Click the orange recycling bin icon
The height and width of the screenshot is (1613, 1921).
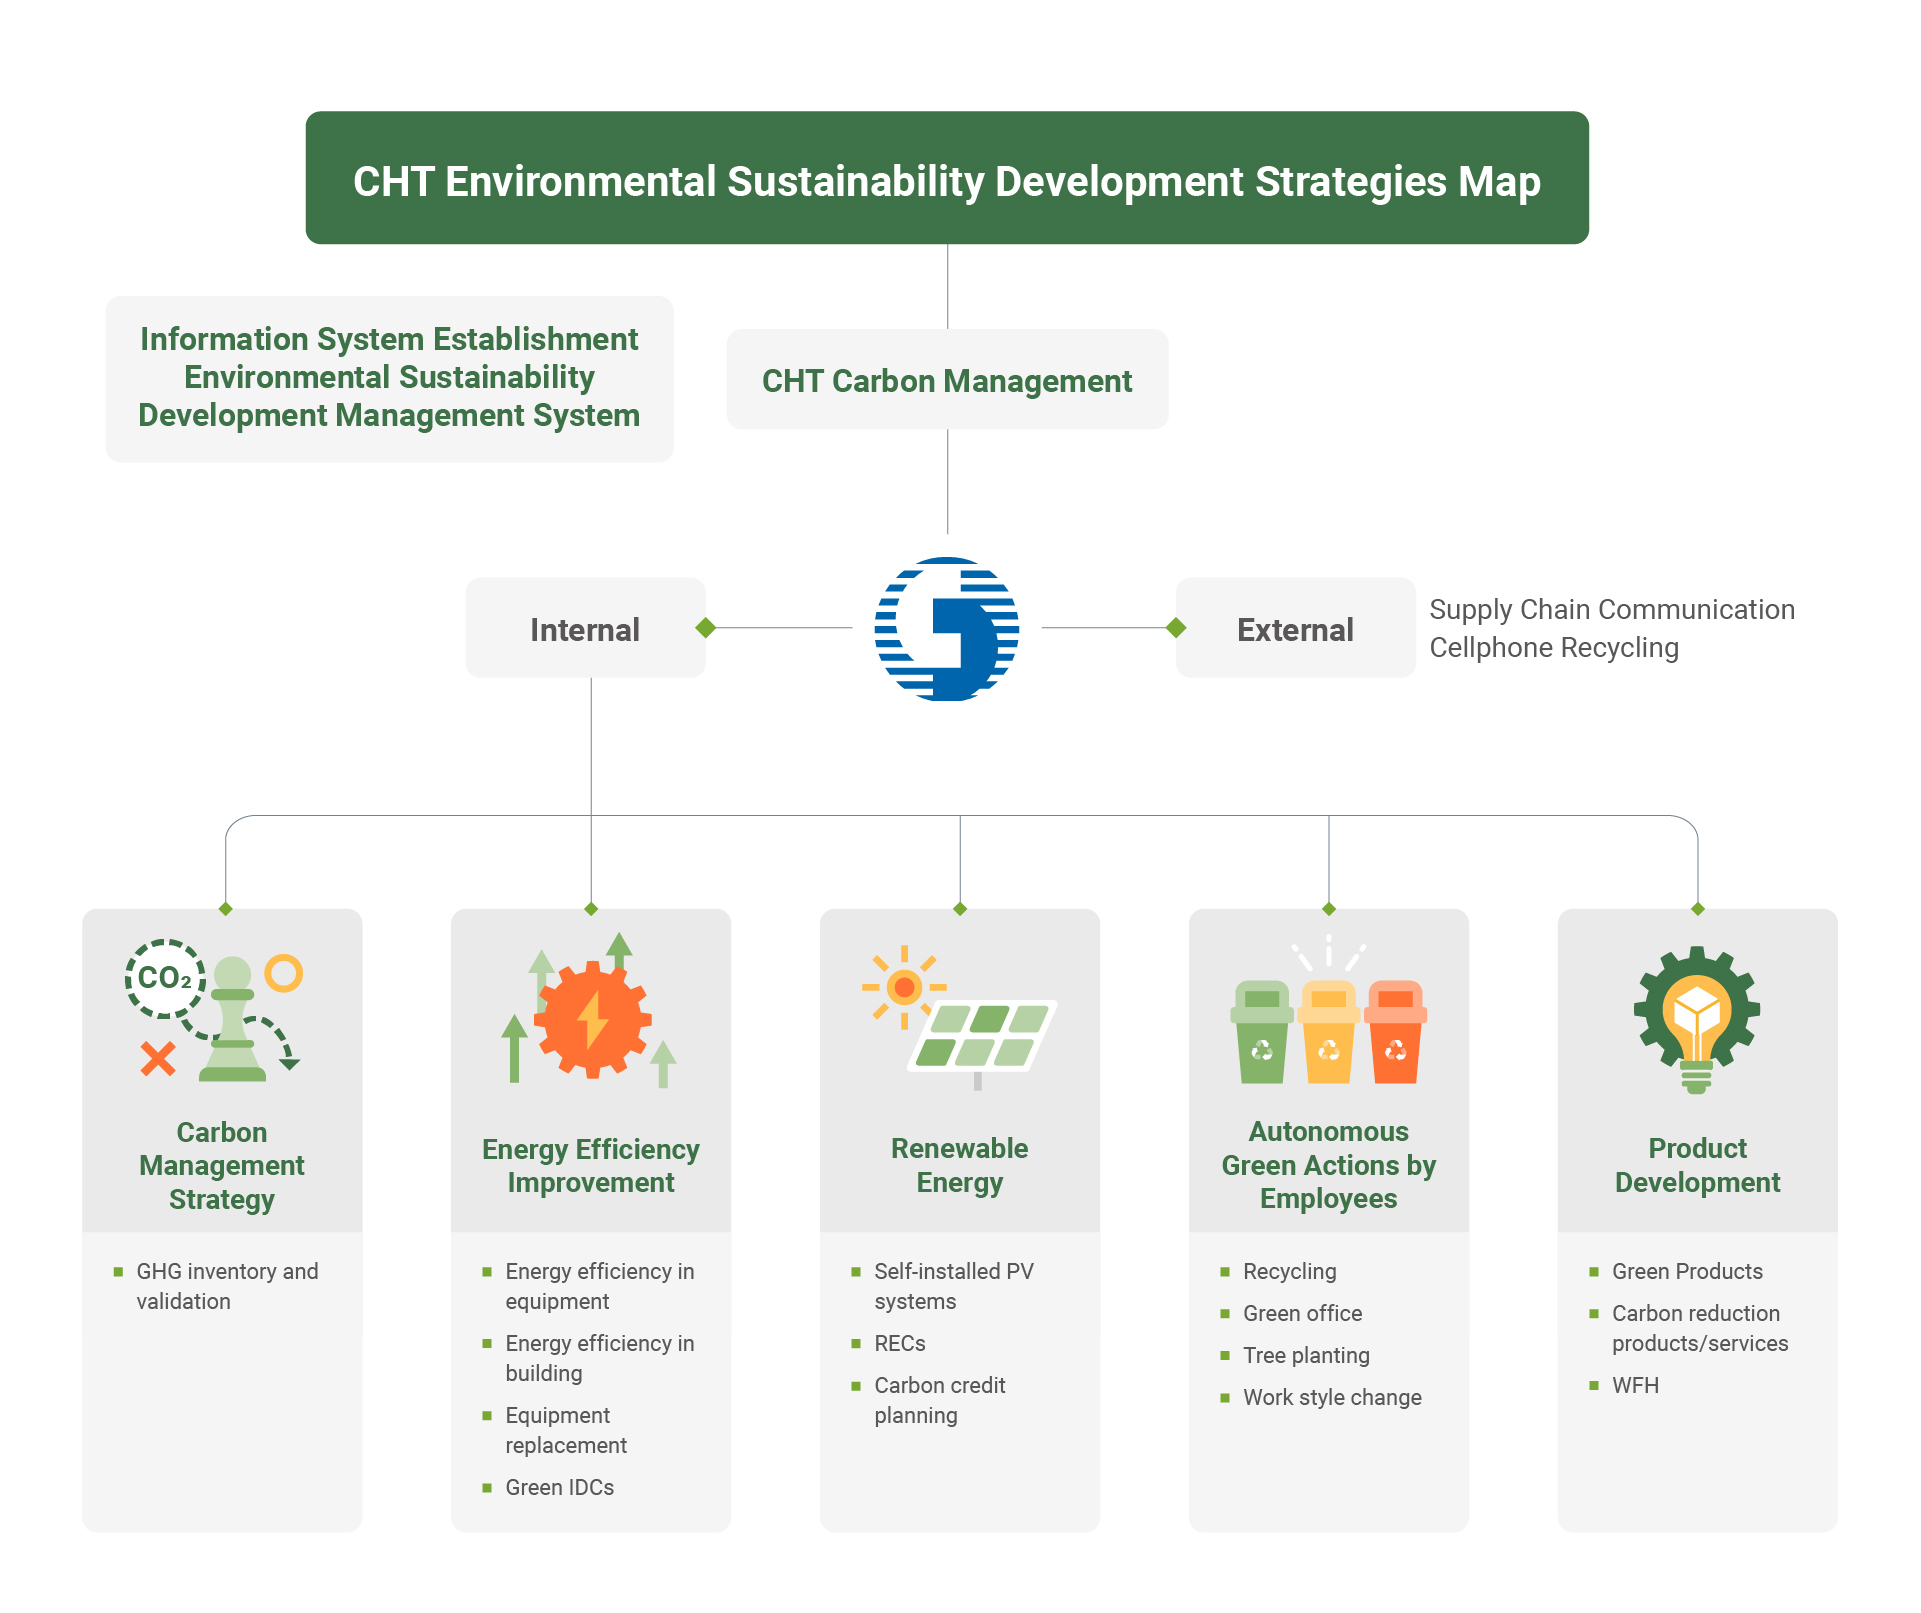pos(1396,1031)
